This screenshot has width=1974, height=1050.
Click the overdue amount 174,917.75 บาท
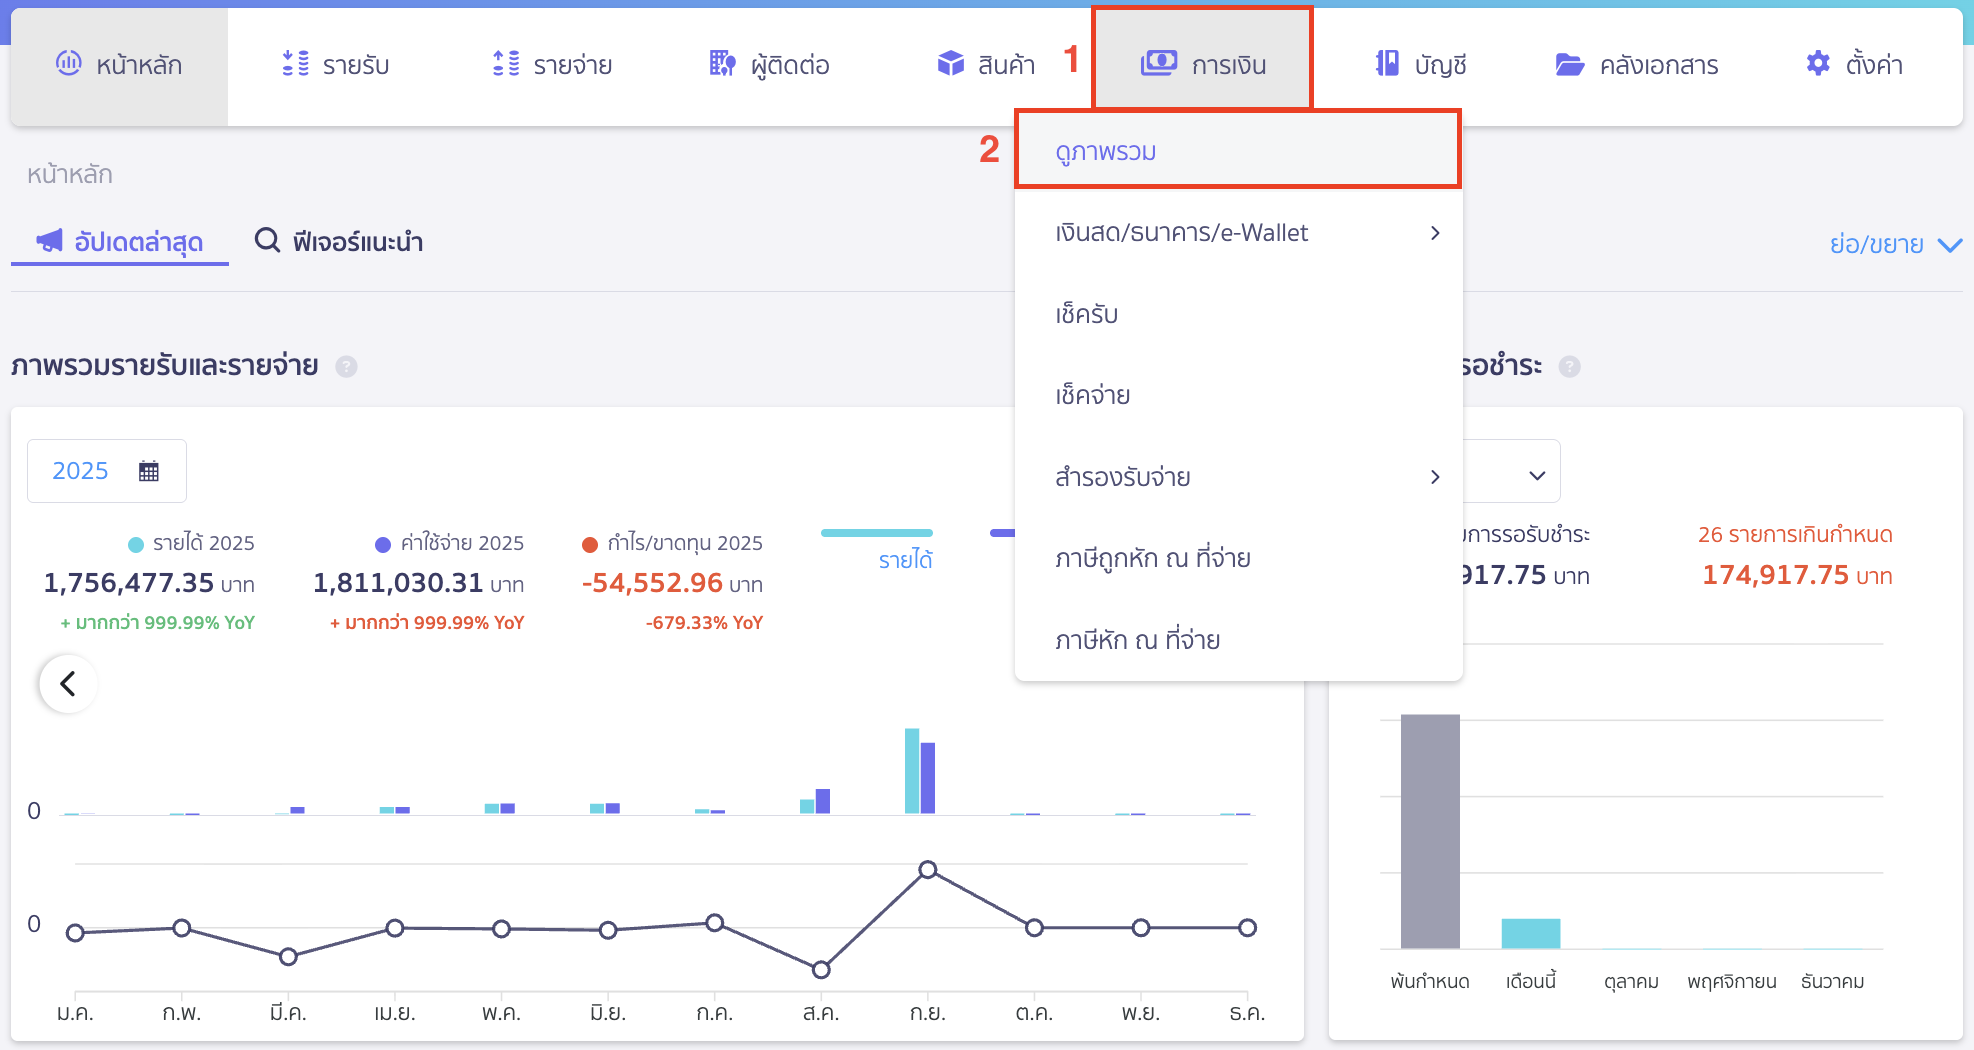click(1797, 576)
